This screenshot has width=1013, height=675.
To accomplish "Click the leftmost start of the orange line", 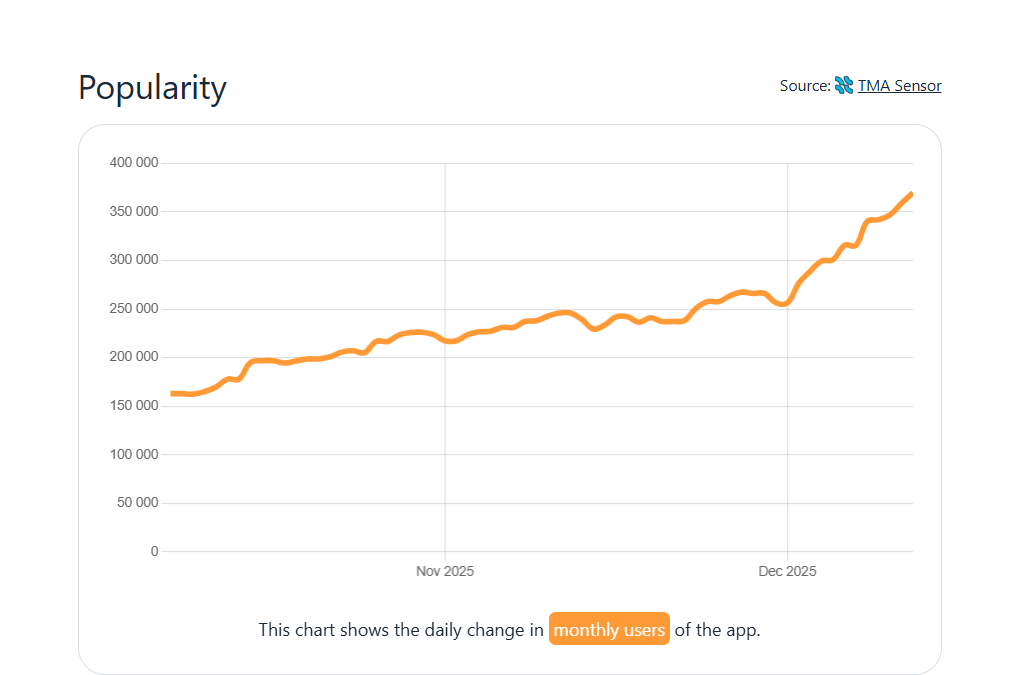I will [x=173, y=394].
